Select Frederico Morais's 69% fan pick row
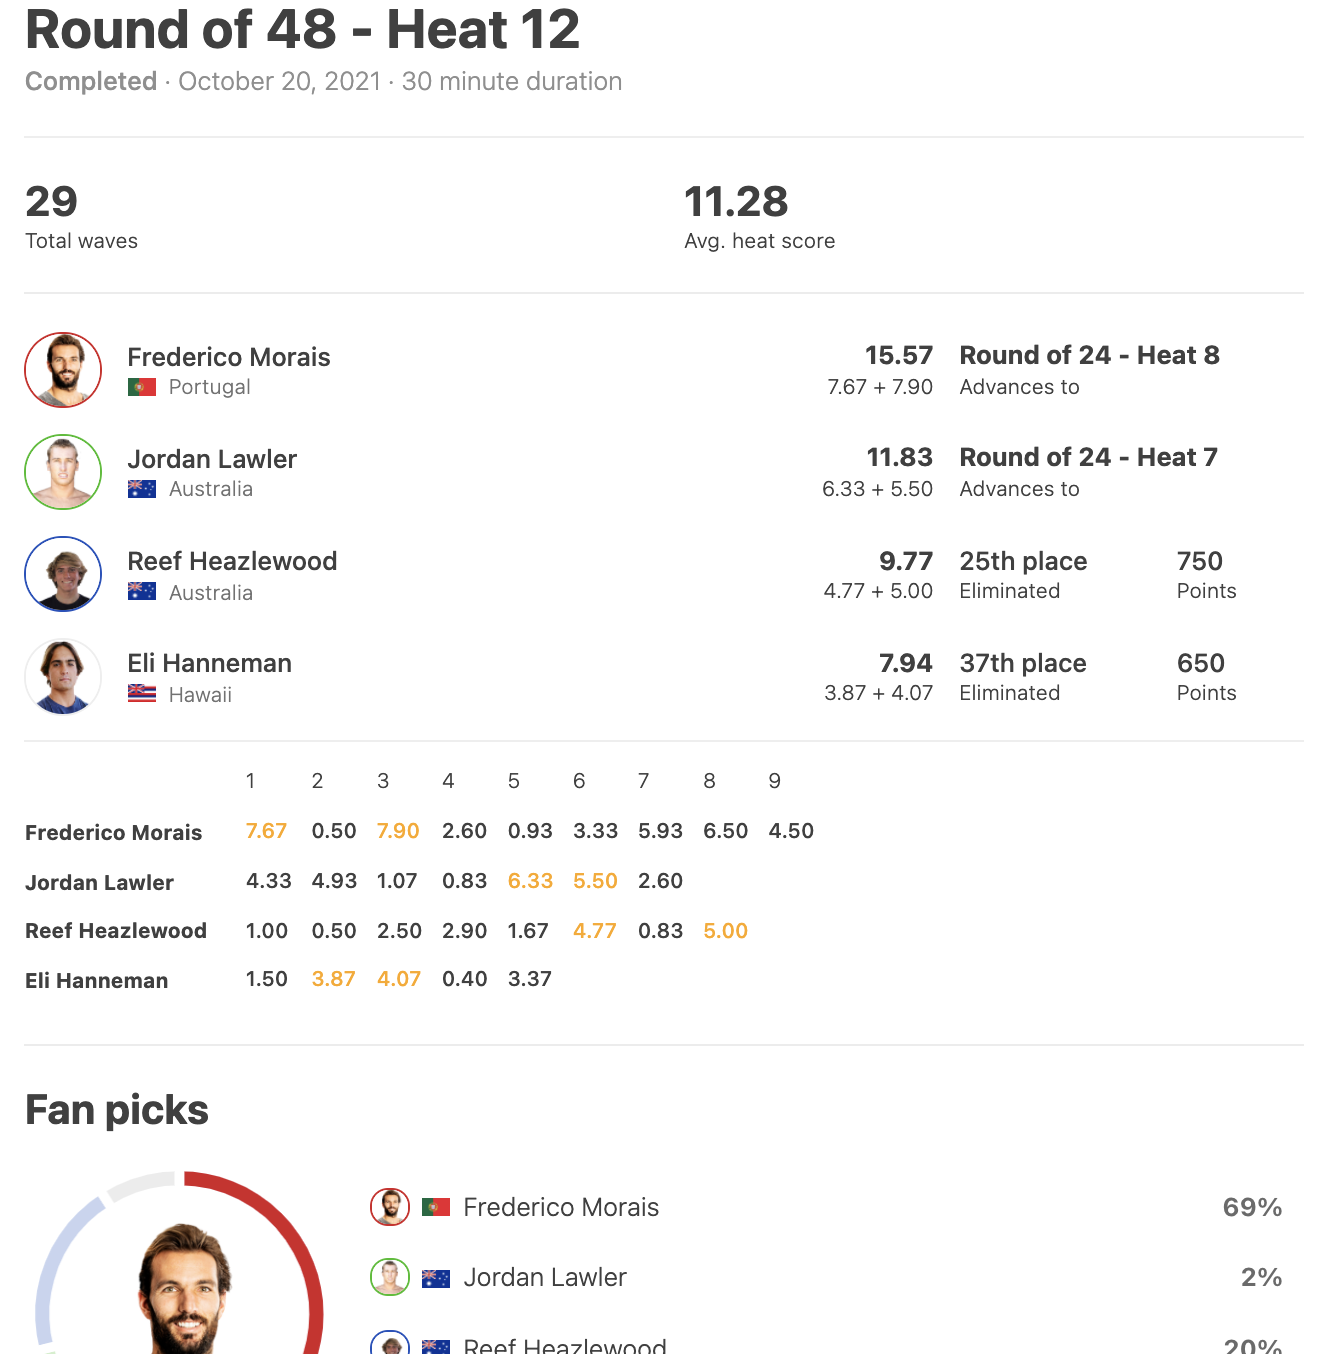Image resolution: width=1328 pixels, height=1354 pixels. point(826,1207)
